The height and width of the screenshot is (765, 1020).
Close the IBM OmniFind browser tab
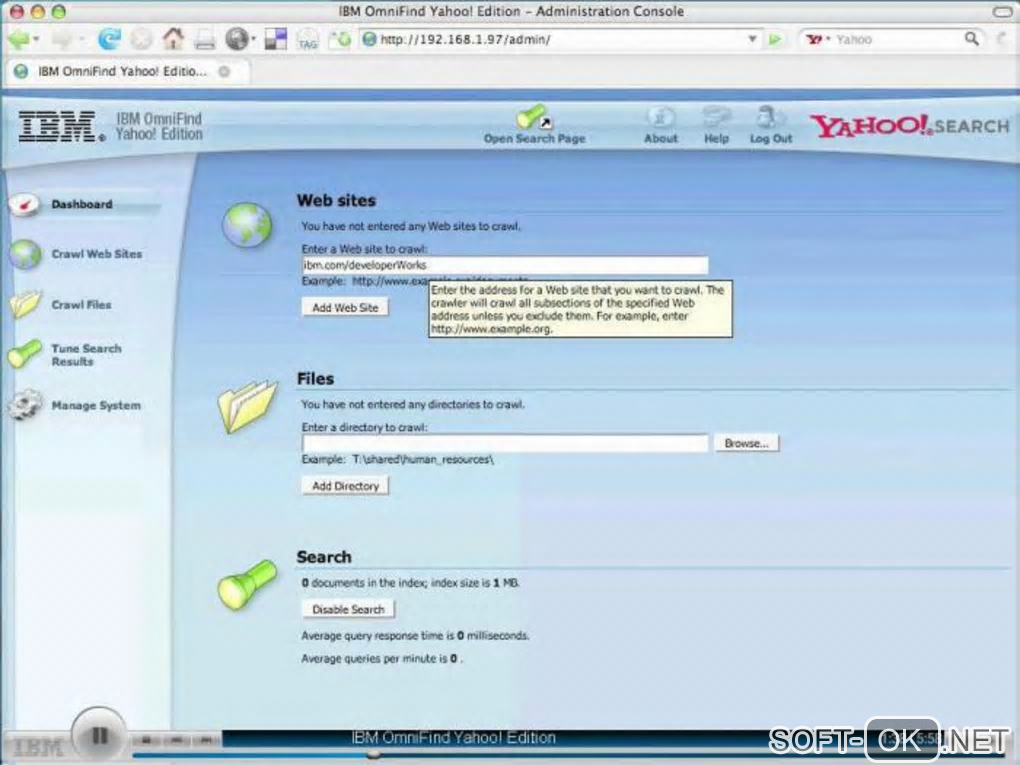click(x=224, y=72)
